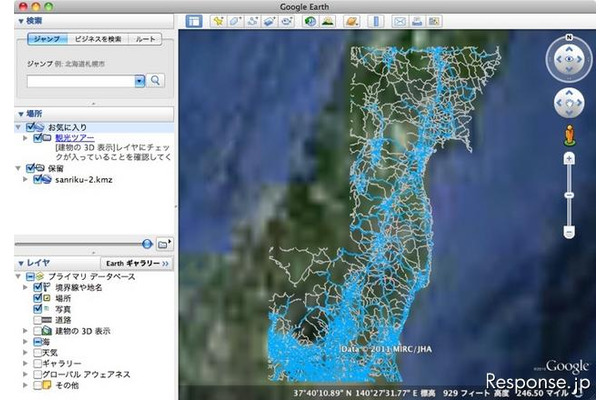Uncheck the sanriku-2.kmz checkbox
The height and width of the screenshot is (400, 610).
point(37,179)
